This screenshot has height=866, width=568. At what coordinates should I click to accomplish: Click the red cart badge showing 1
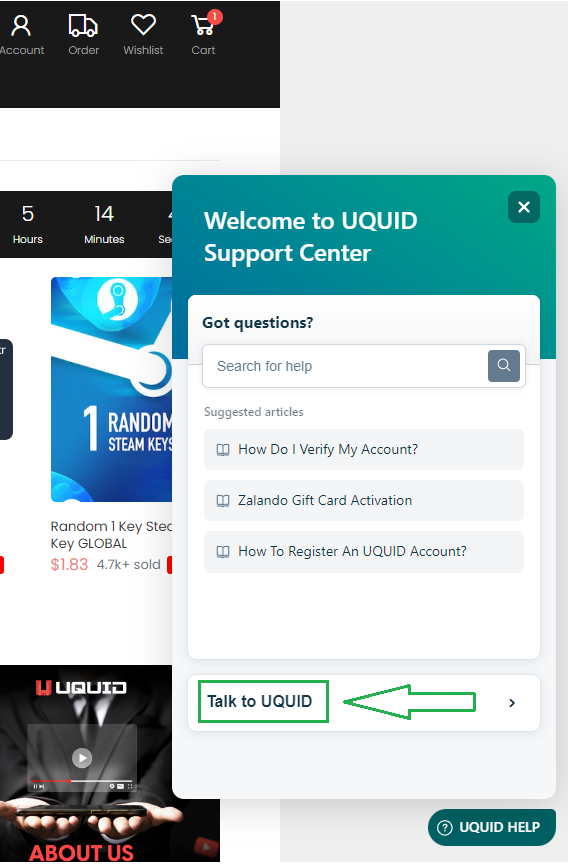coord(214,17)
